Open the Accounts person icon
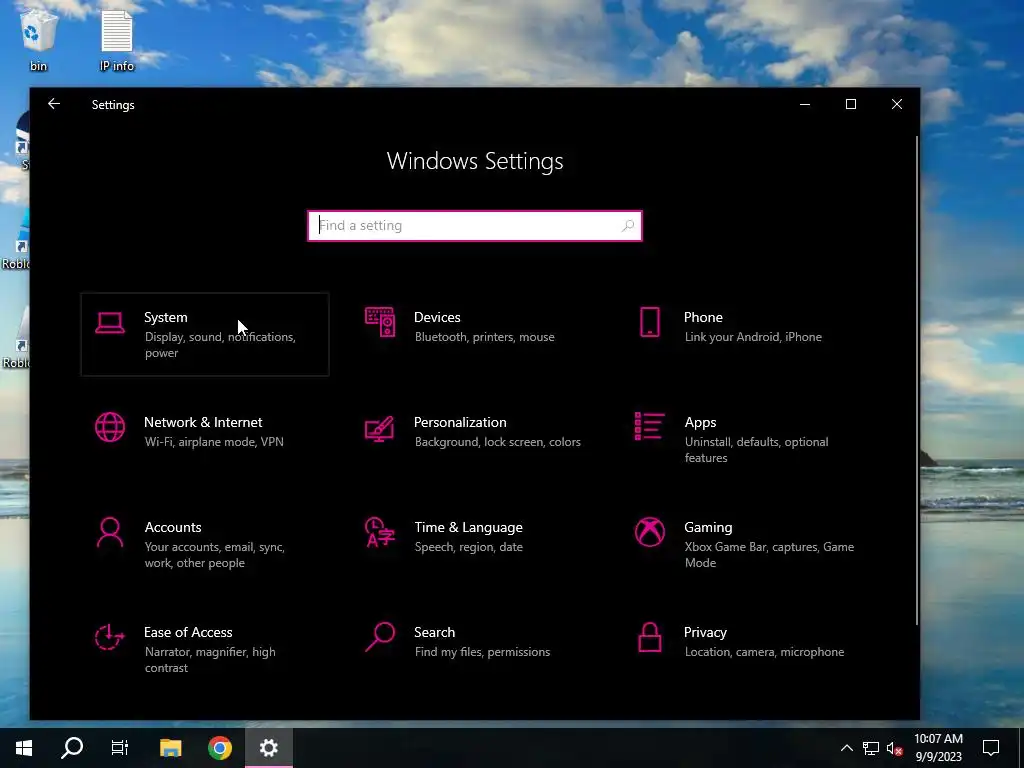Image resolution: width=1024 pixels, height=768 pixels. [110, 532]
